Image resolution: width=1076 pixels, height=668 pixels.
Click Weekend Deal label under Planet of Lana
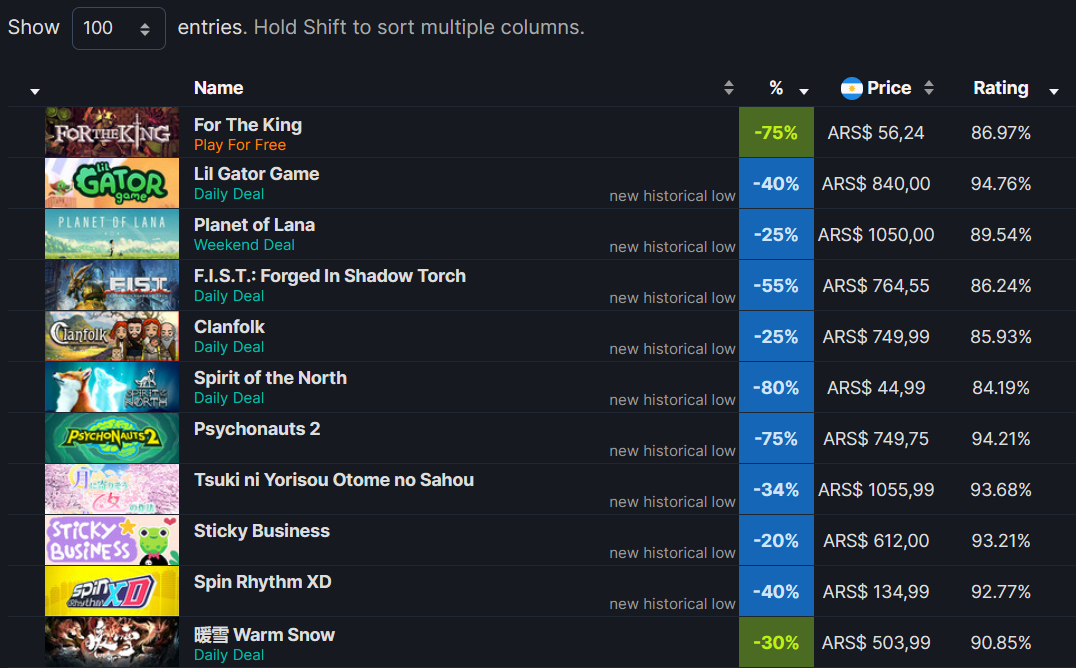click(244, 245)
